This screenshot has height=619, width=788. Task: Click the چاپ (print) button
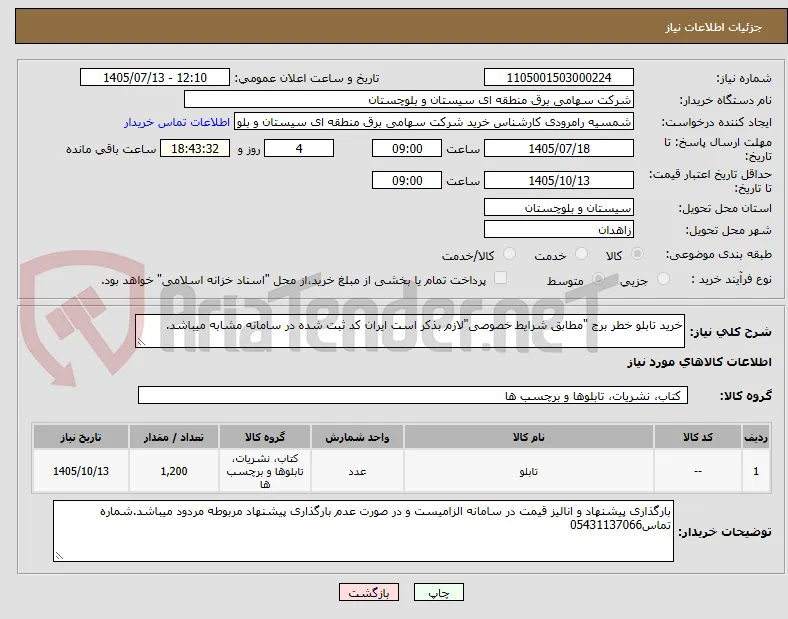[438, 593]
